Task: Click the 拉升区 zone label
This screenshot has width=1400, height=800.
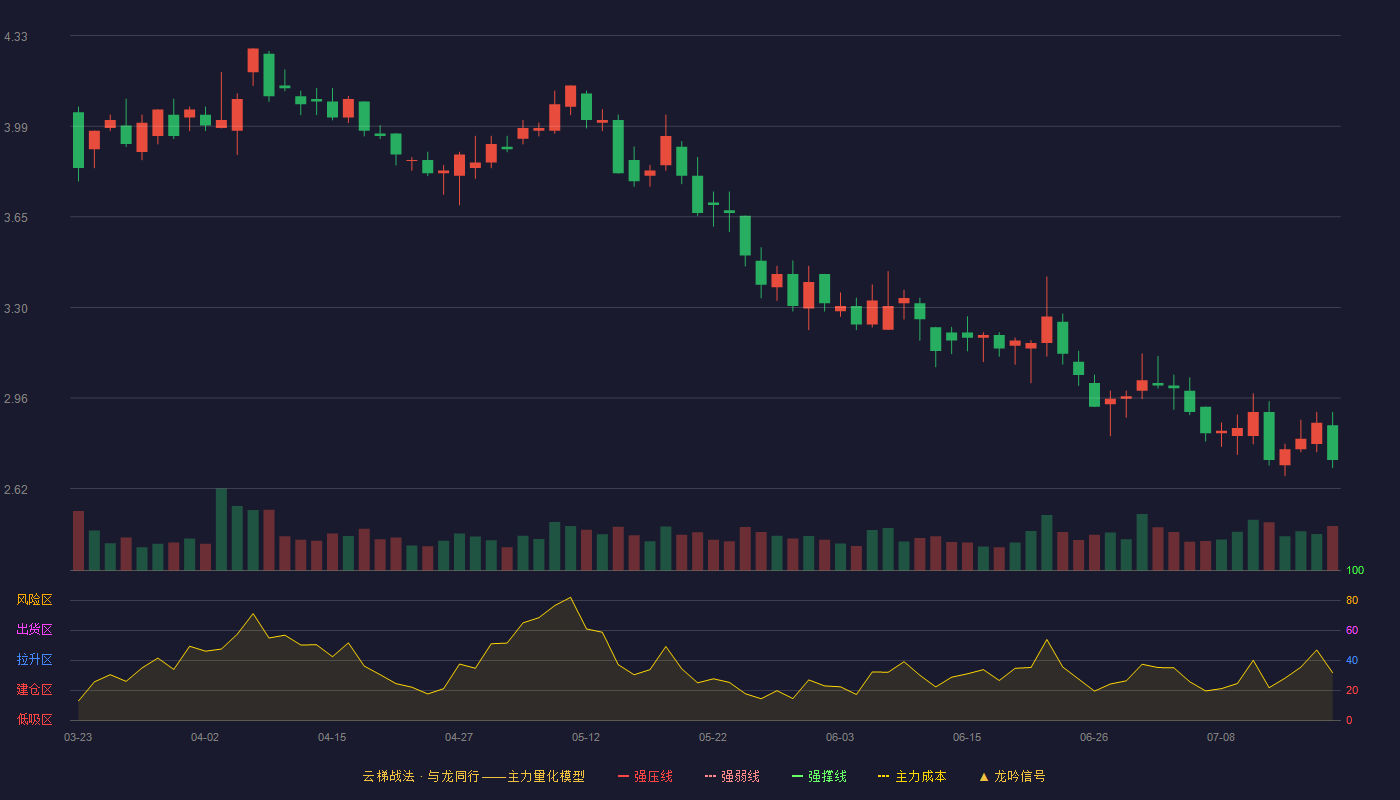Action: click(34, 660)
